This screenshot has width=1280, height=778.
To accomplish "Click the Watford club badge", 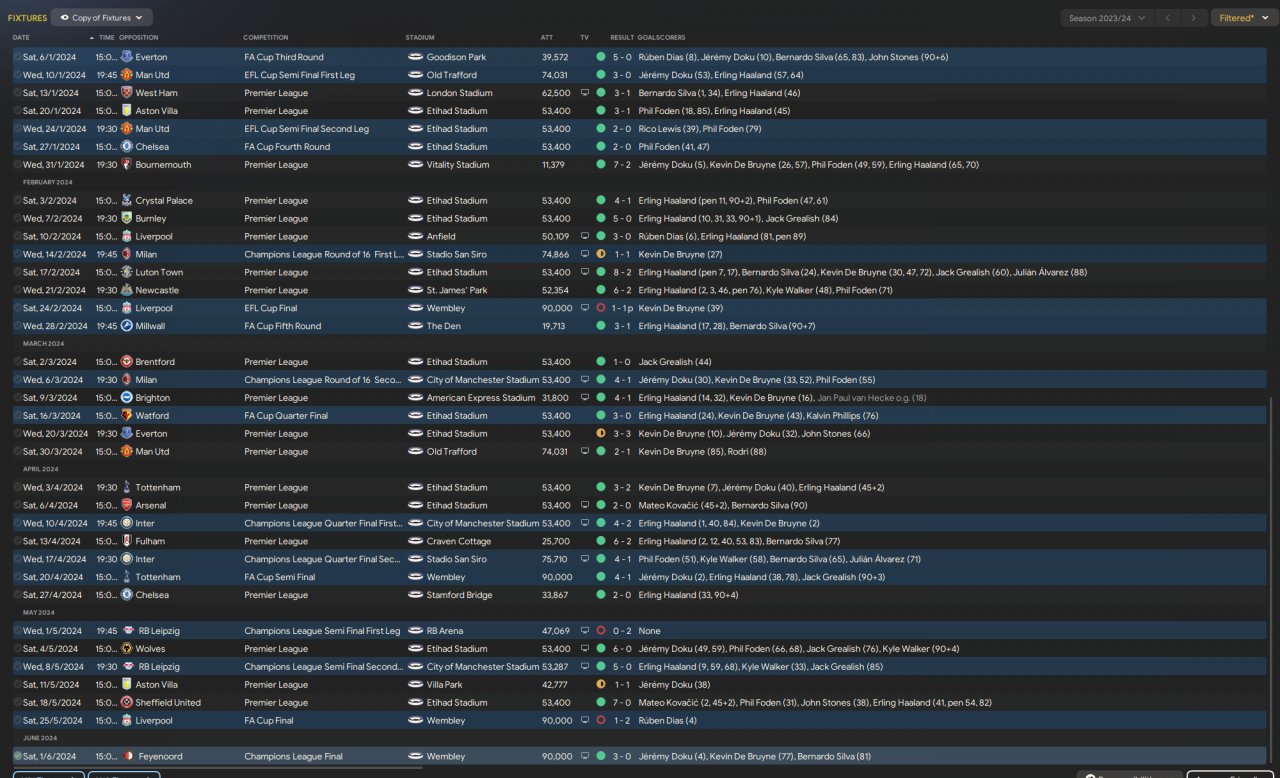I will (127, 416).
